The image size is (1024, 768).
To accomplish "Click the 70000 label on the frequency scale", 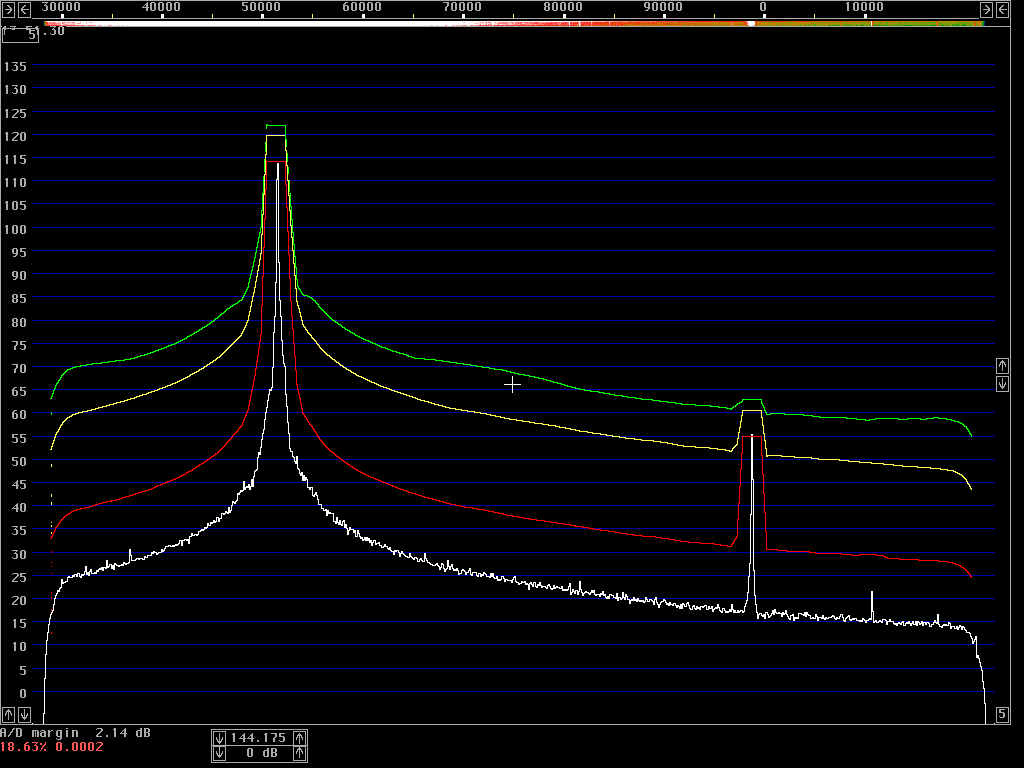I will click(462, 7).
